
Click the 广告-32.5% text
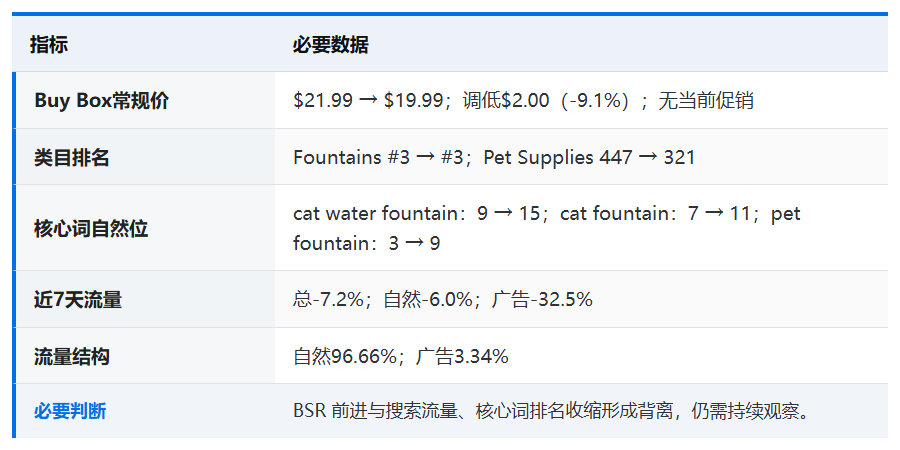pos(542,300)
